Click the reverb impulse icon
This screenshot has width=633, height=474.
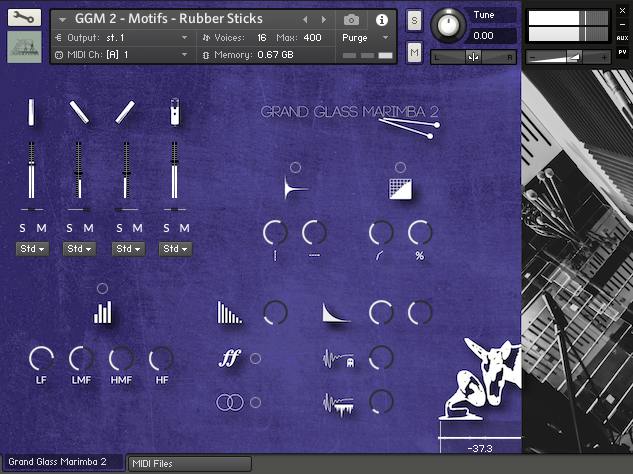pyautogui.click(x=296, y=189)
